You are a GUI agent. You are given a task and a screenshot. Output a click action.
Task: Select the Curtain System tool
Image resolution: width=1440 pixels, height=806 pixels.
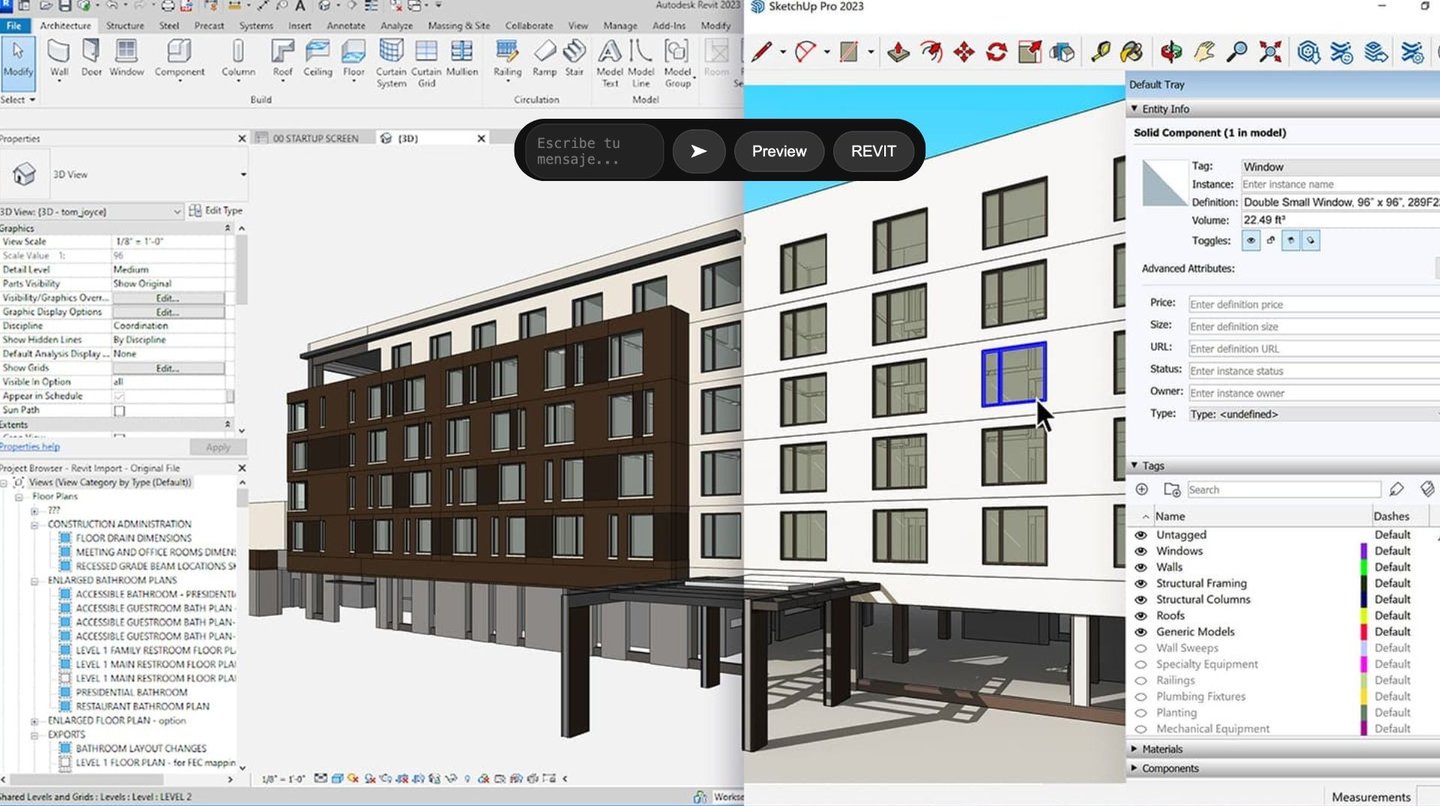pyautogui.click(x=391, y=62)
